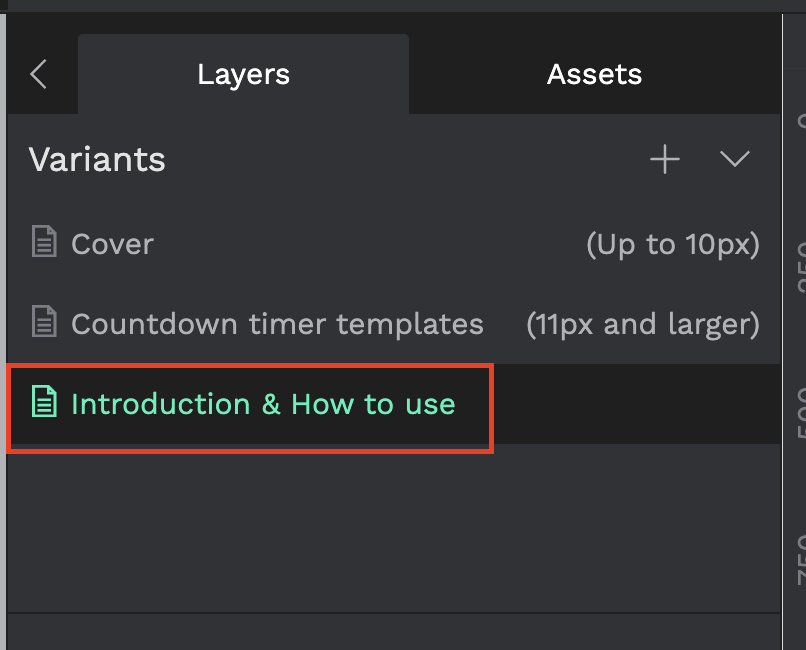This screenshot has height=650, width=806.
Task: Switch to the Layers tab
Action: (243, 74)
